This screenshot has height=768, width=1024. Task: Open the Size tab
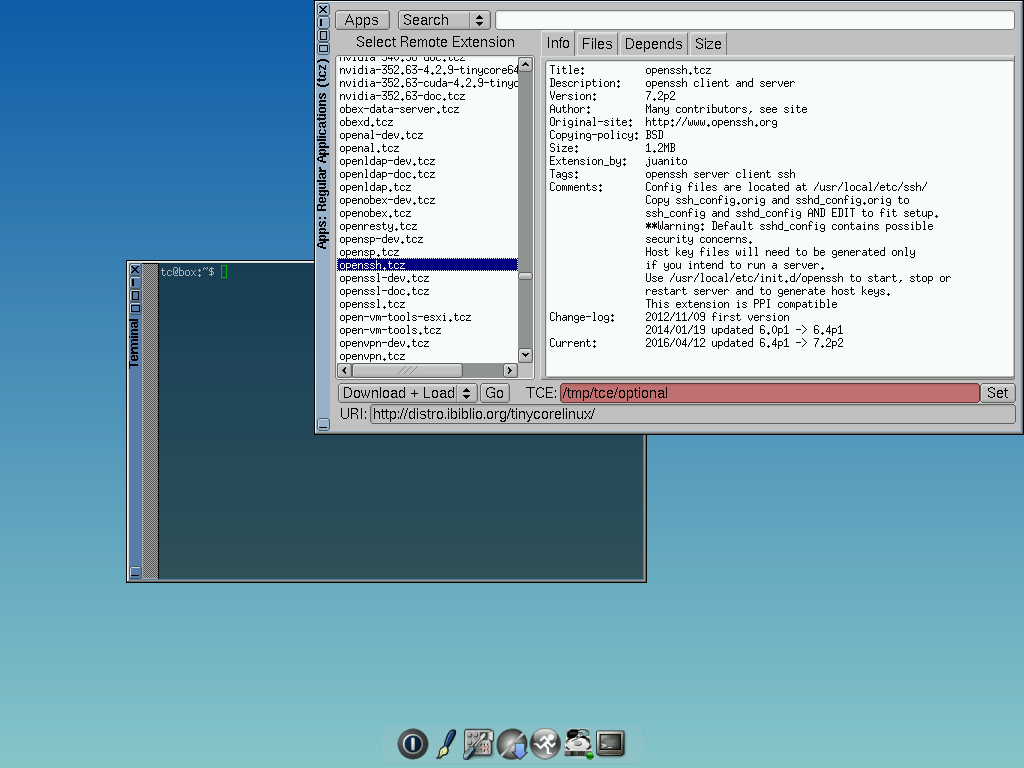click(x=707, y=43)
